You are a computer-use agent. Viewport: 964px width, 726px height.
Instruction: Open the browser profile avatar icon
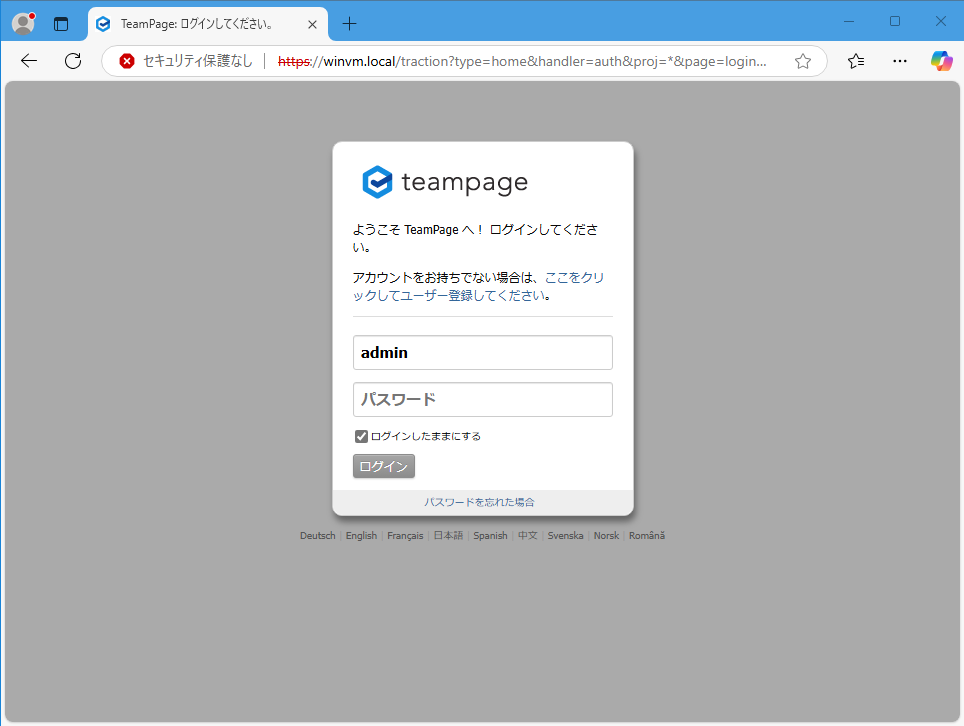[23, 23]
